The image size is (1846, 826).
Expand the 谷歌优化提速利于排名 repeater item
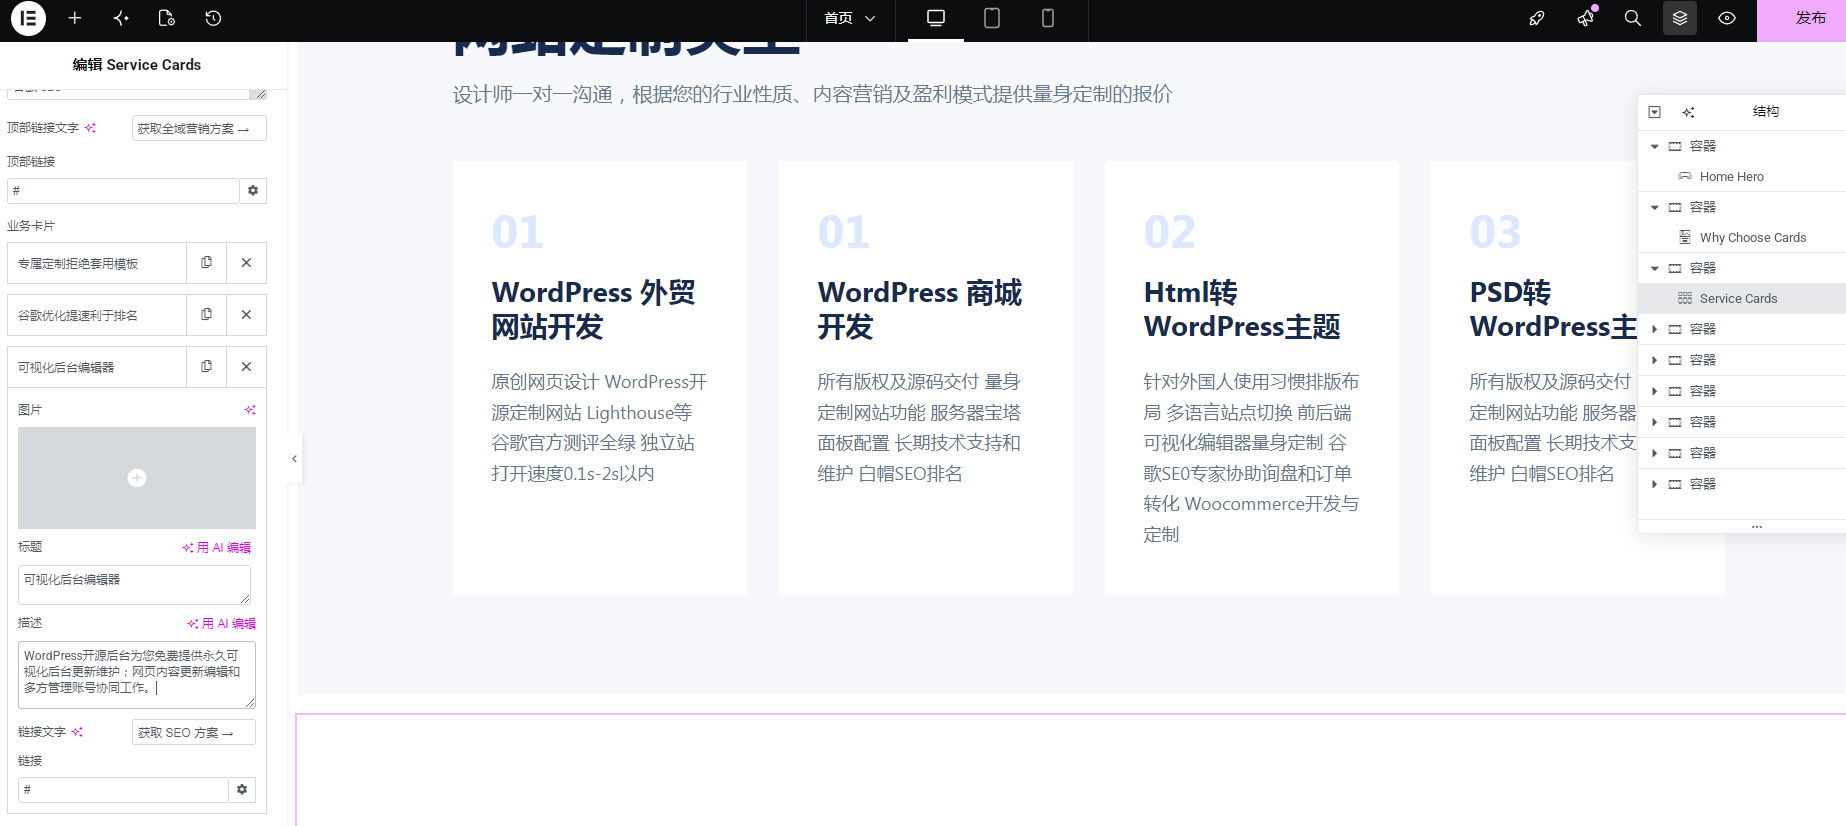(97, 315)
